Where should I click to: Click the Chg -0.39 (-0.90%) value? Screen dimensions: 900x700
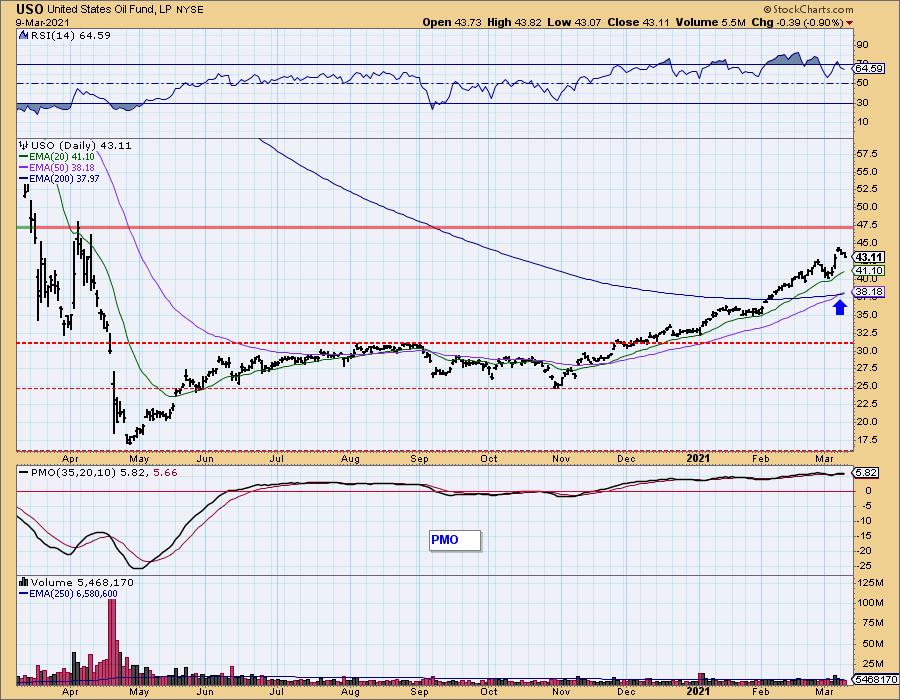click(797, 22)
